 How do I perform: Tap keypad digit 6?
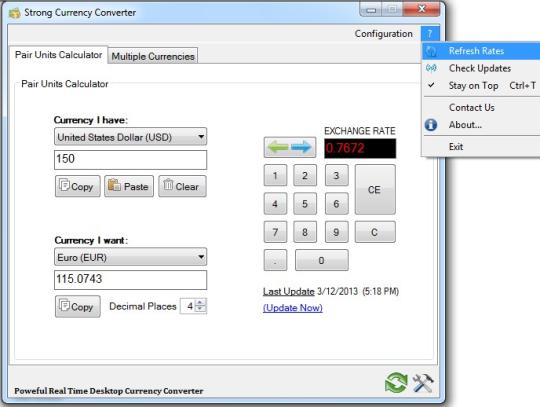coord(336,204)
